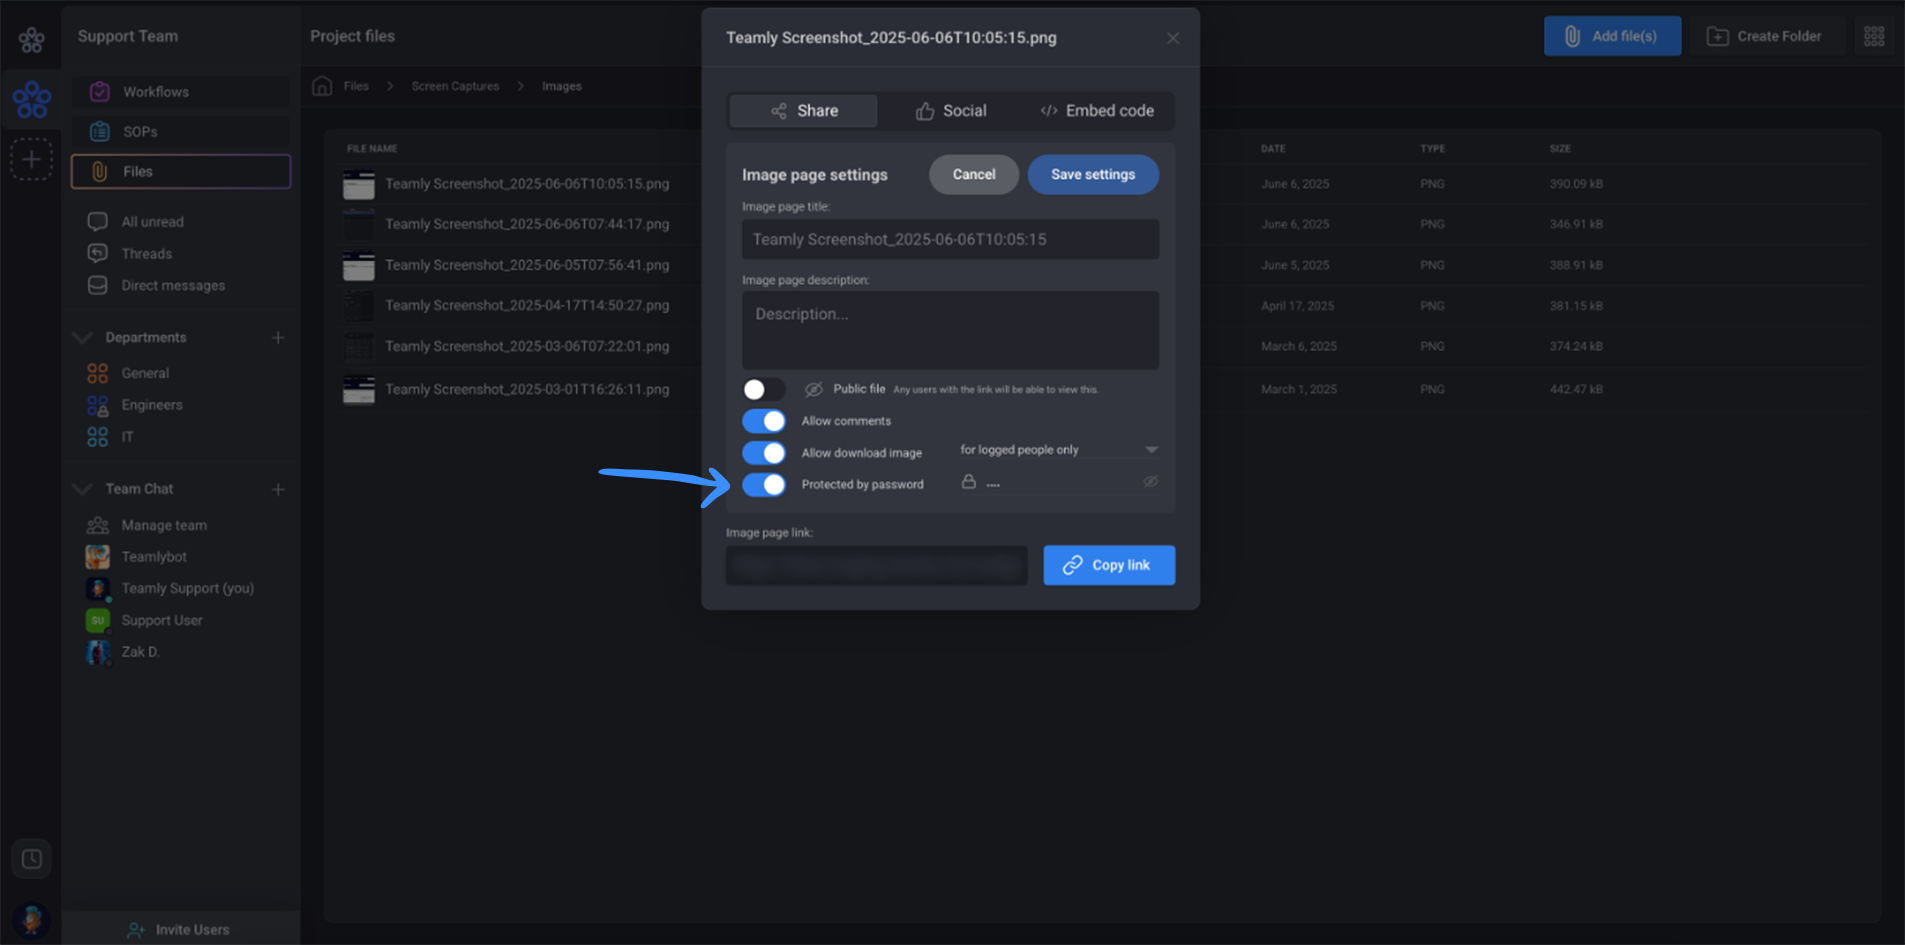The image size is (1905, 945).
Task: Open the Engineers department channel
Action: coord(152,405)
